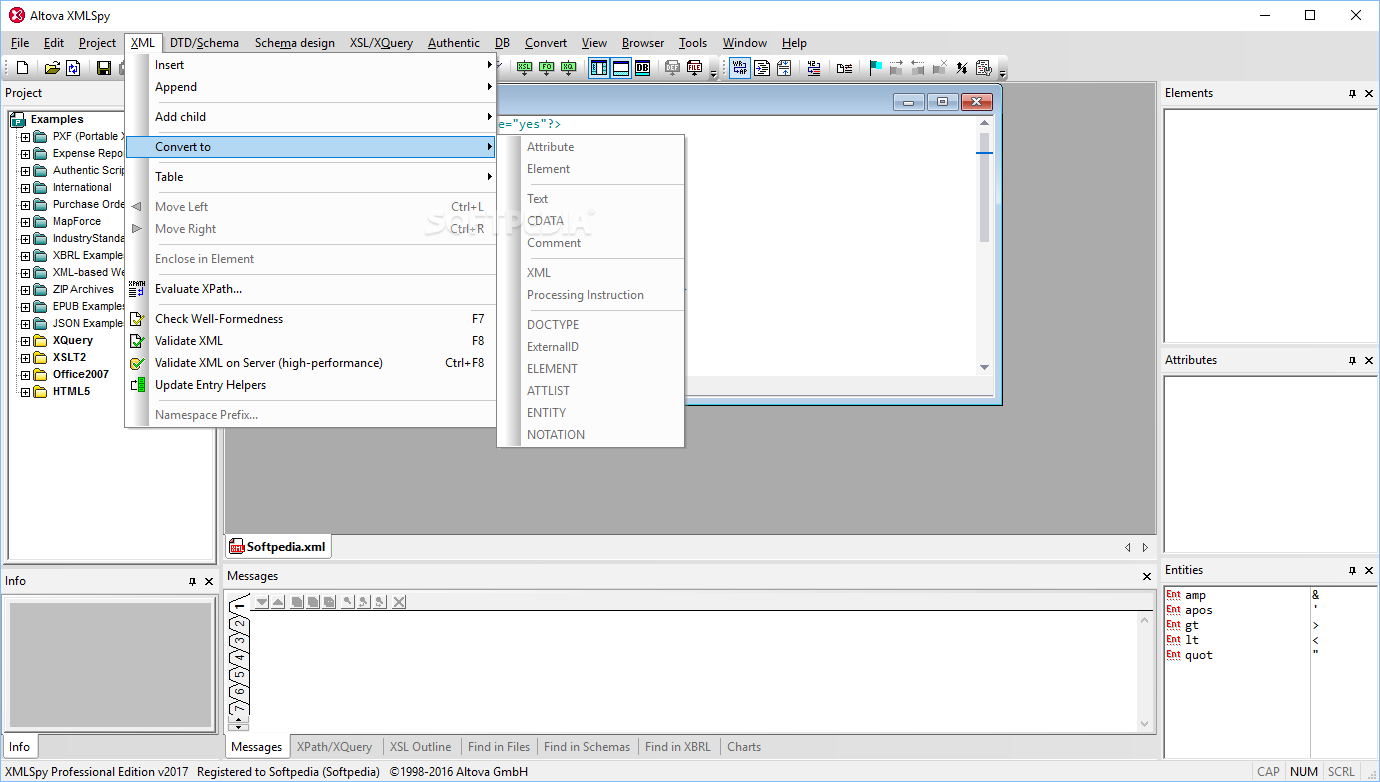The height and width of the screenshot is (782, 1380).
Task: Close the Elements panel
Action: pos(1369,93)
